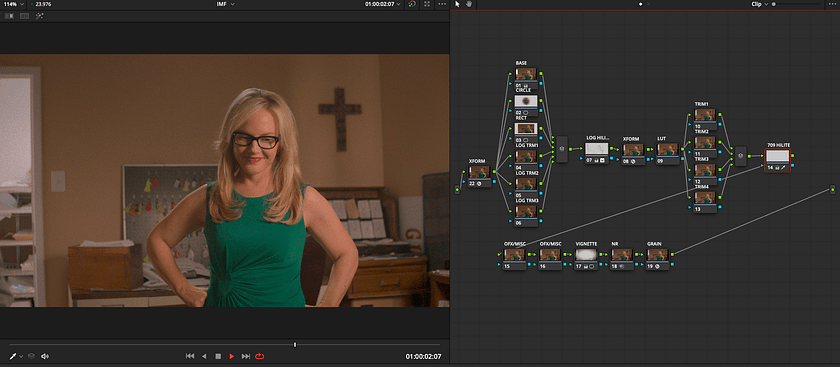Screen dimensions: 840x367
Task: Select the first parallel mixer node
Action: (562, 150)
